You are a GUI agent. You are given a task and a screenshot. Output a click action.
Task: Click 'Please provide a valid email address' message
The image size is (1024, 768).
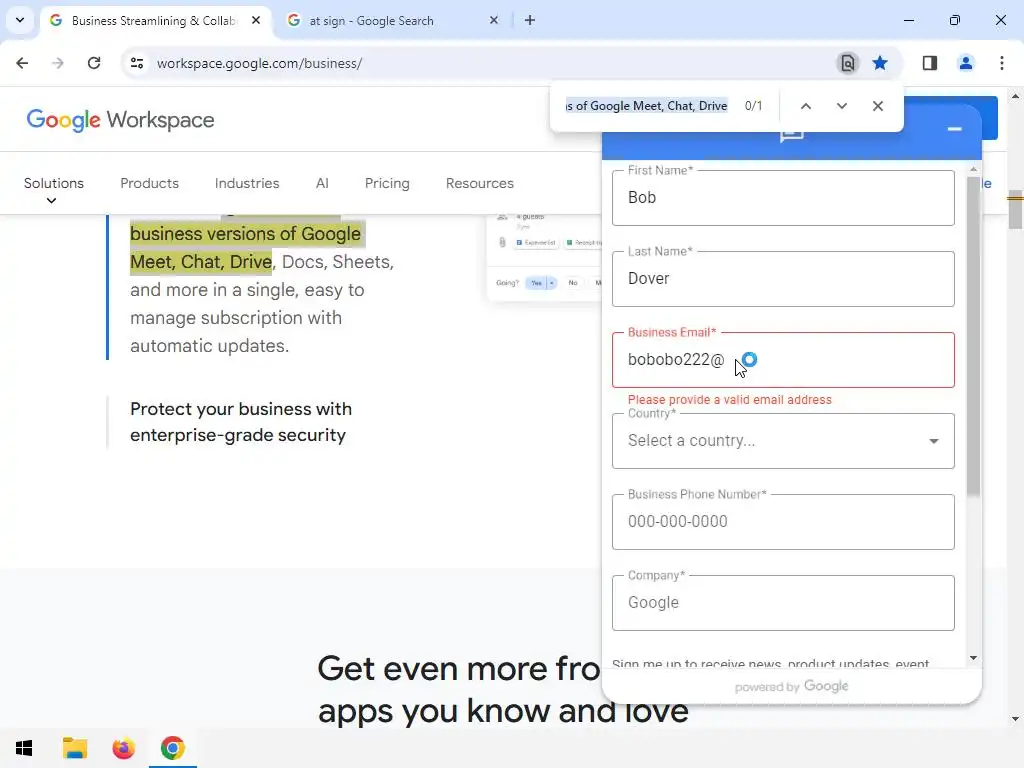[729, 400]
